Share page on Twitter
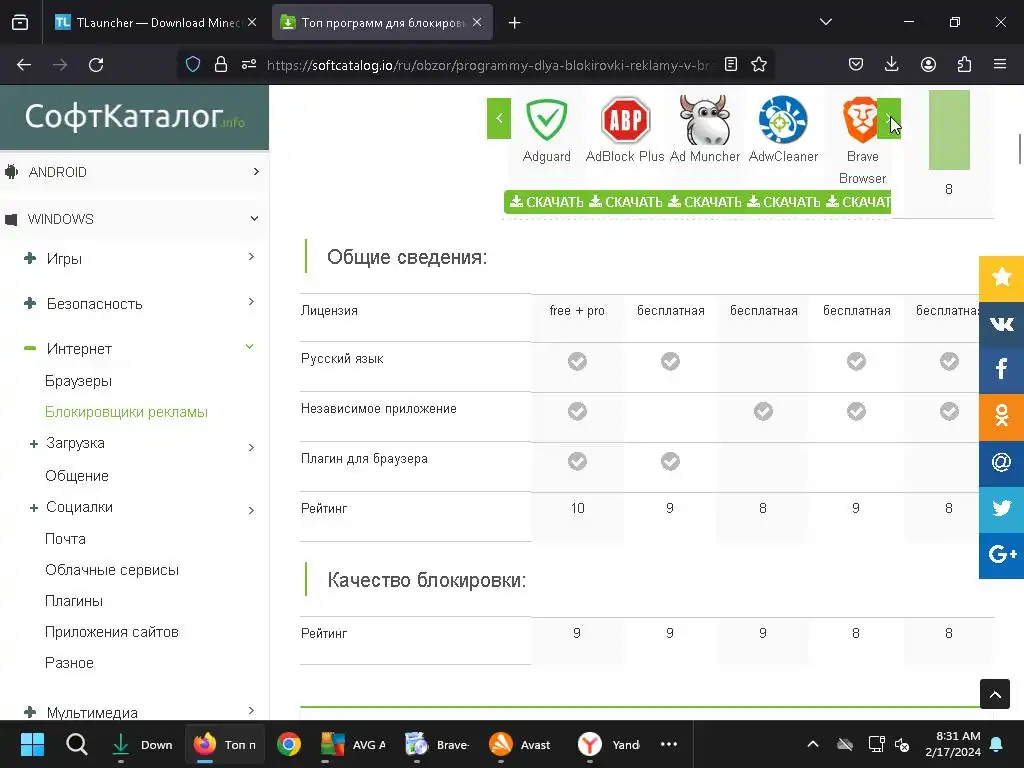This screenshot has height=768, width=1024. [x=1001, y=509]
